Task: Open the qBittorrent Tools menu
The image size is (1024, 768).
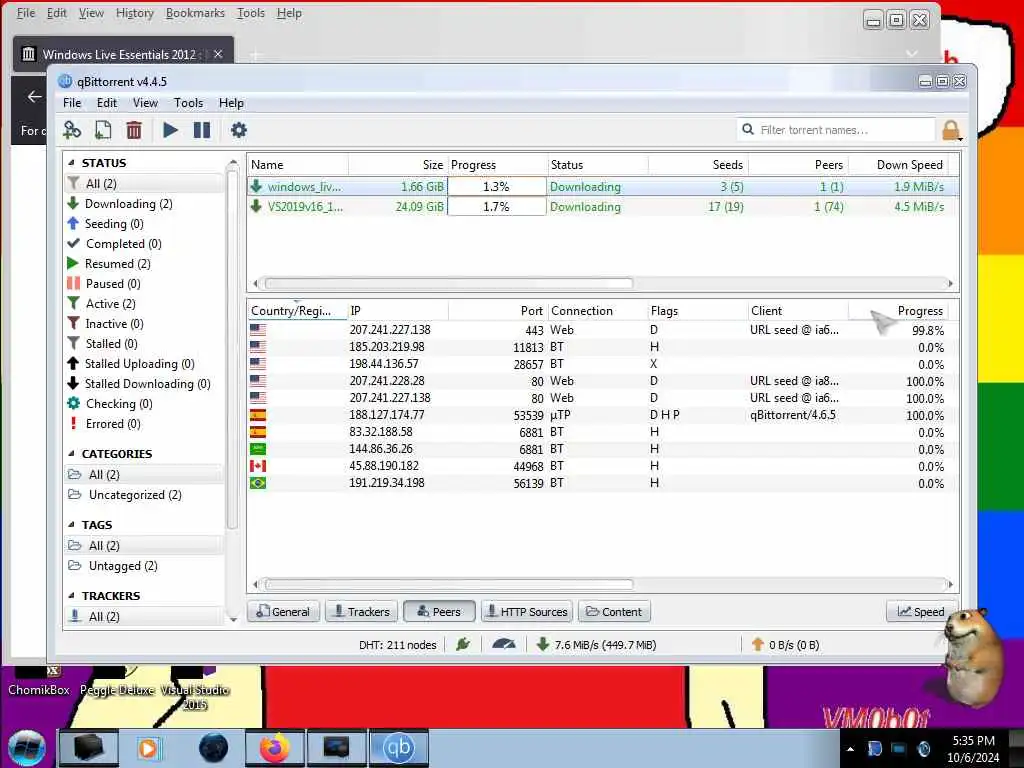Action: tap(188, 103)
